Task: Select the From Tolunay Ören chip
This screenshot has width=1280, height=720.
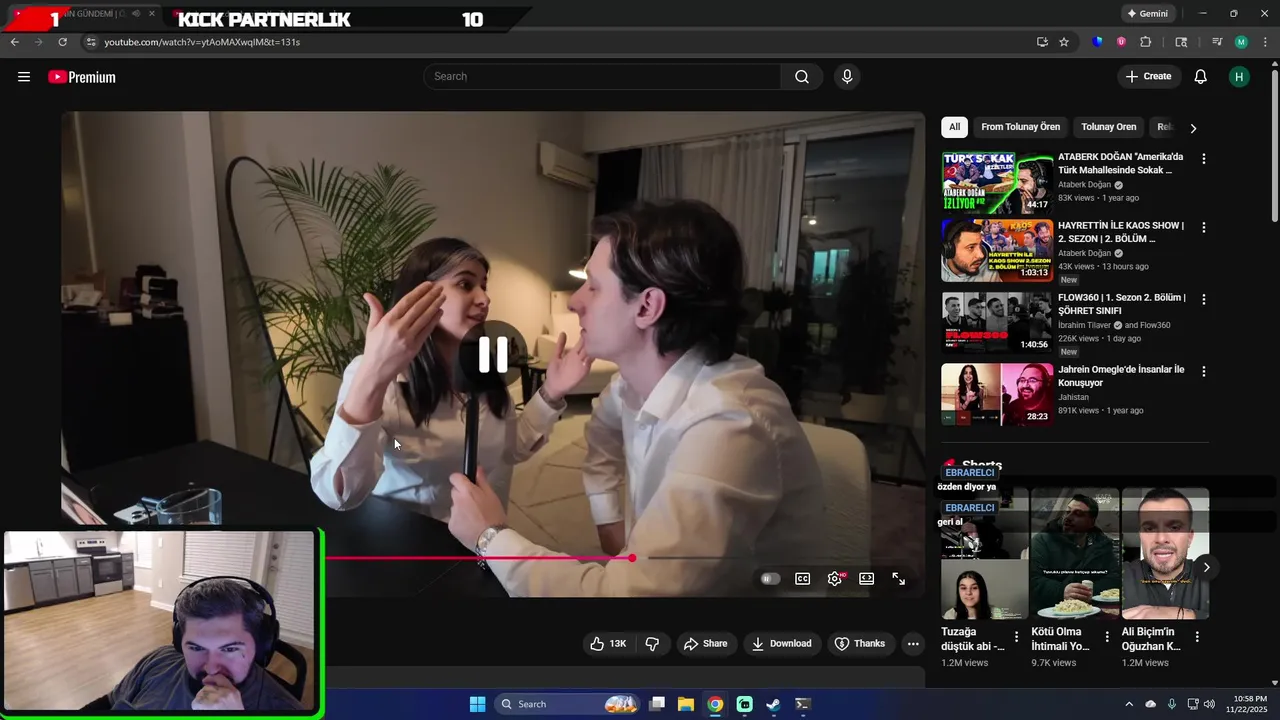Action: (1021, 127)
